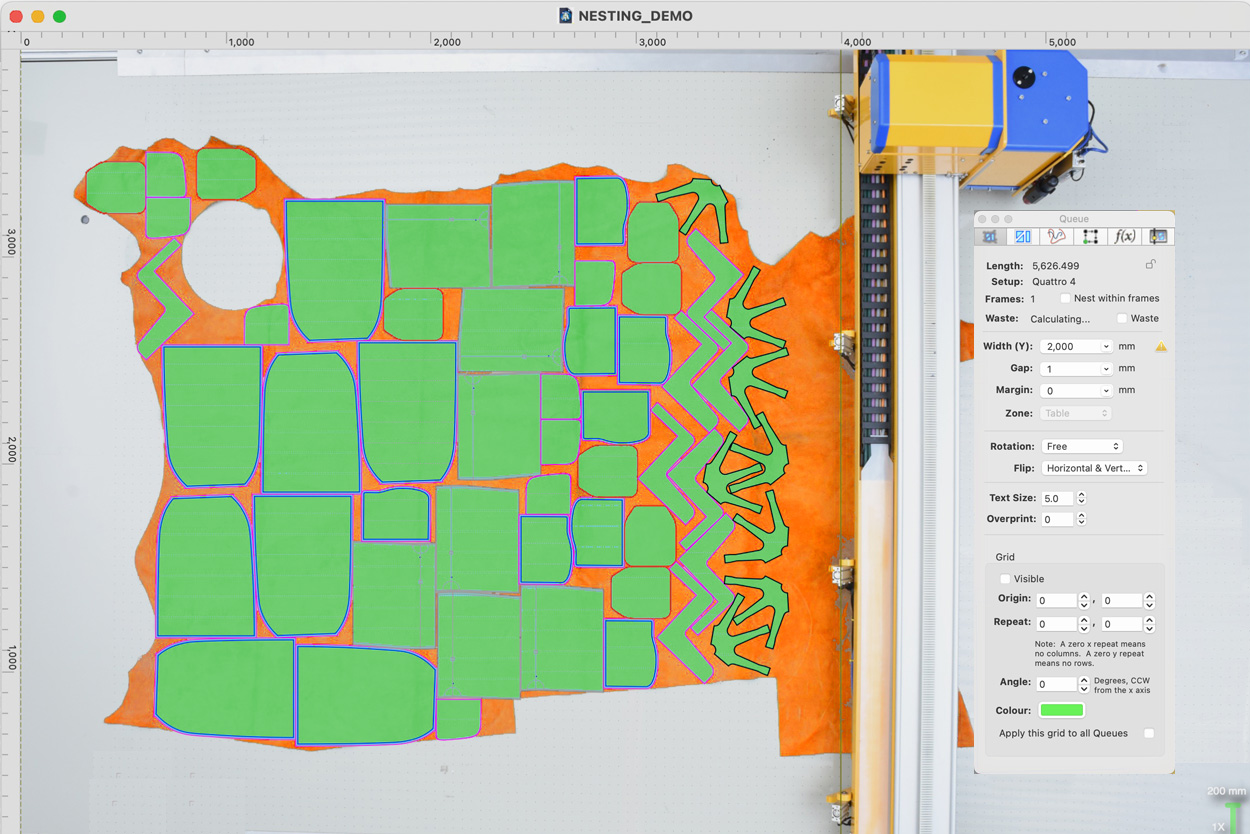Open the Rotation dropdown set to Free
Screen dimensions: 1250x834
coord(1082,446)
